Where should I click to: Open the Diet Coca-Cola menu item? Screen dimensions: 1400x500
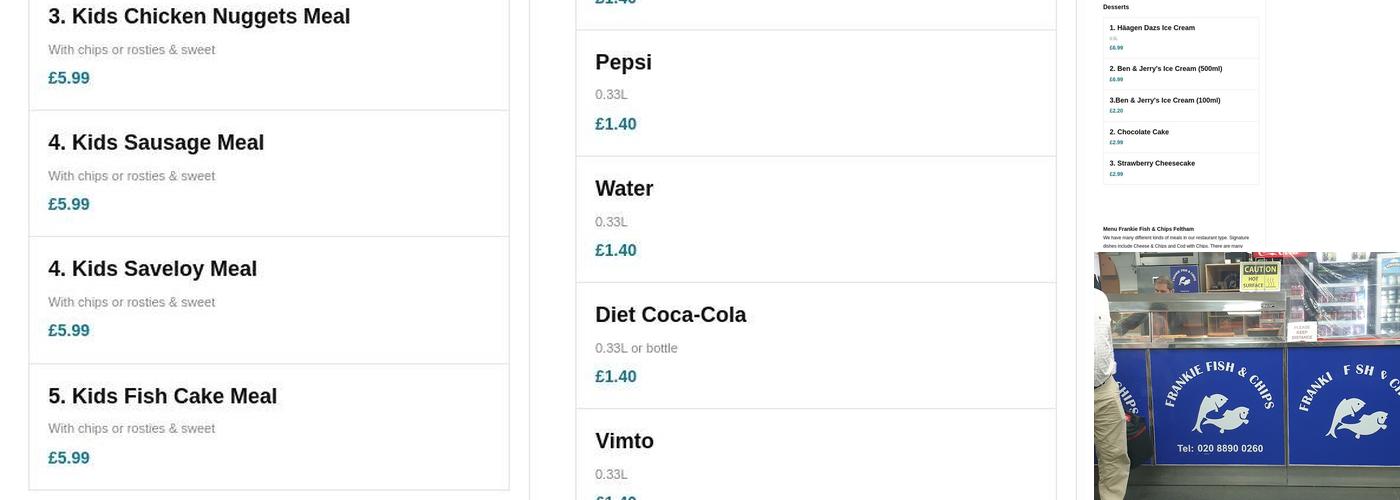[670, 315]
